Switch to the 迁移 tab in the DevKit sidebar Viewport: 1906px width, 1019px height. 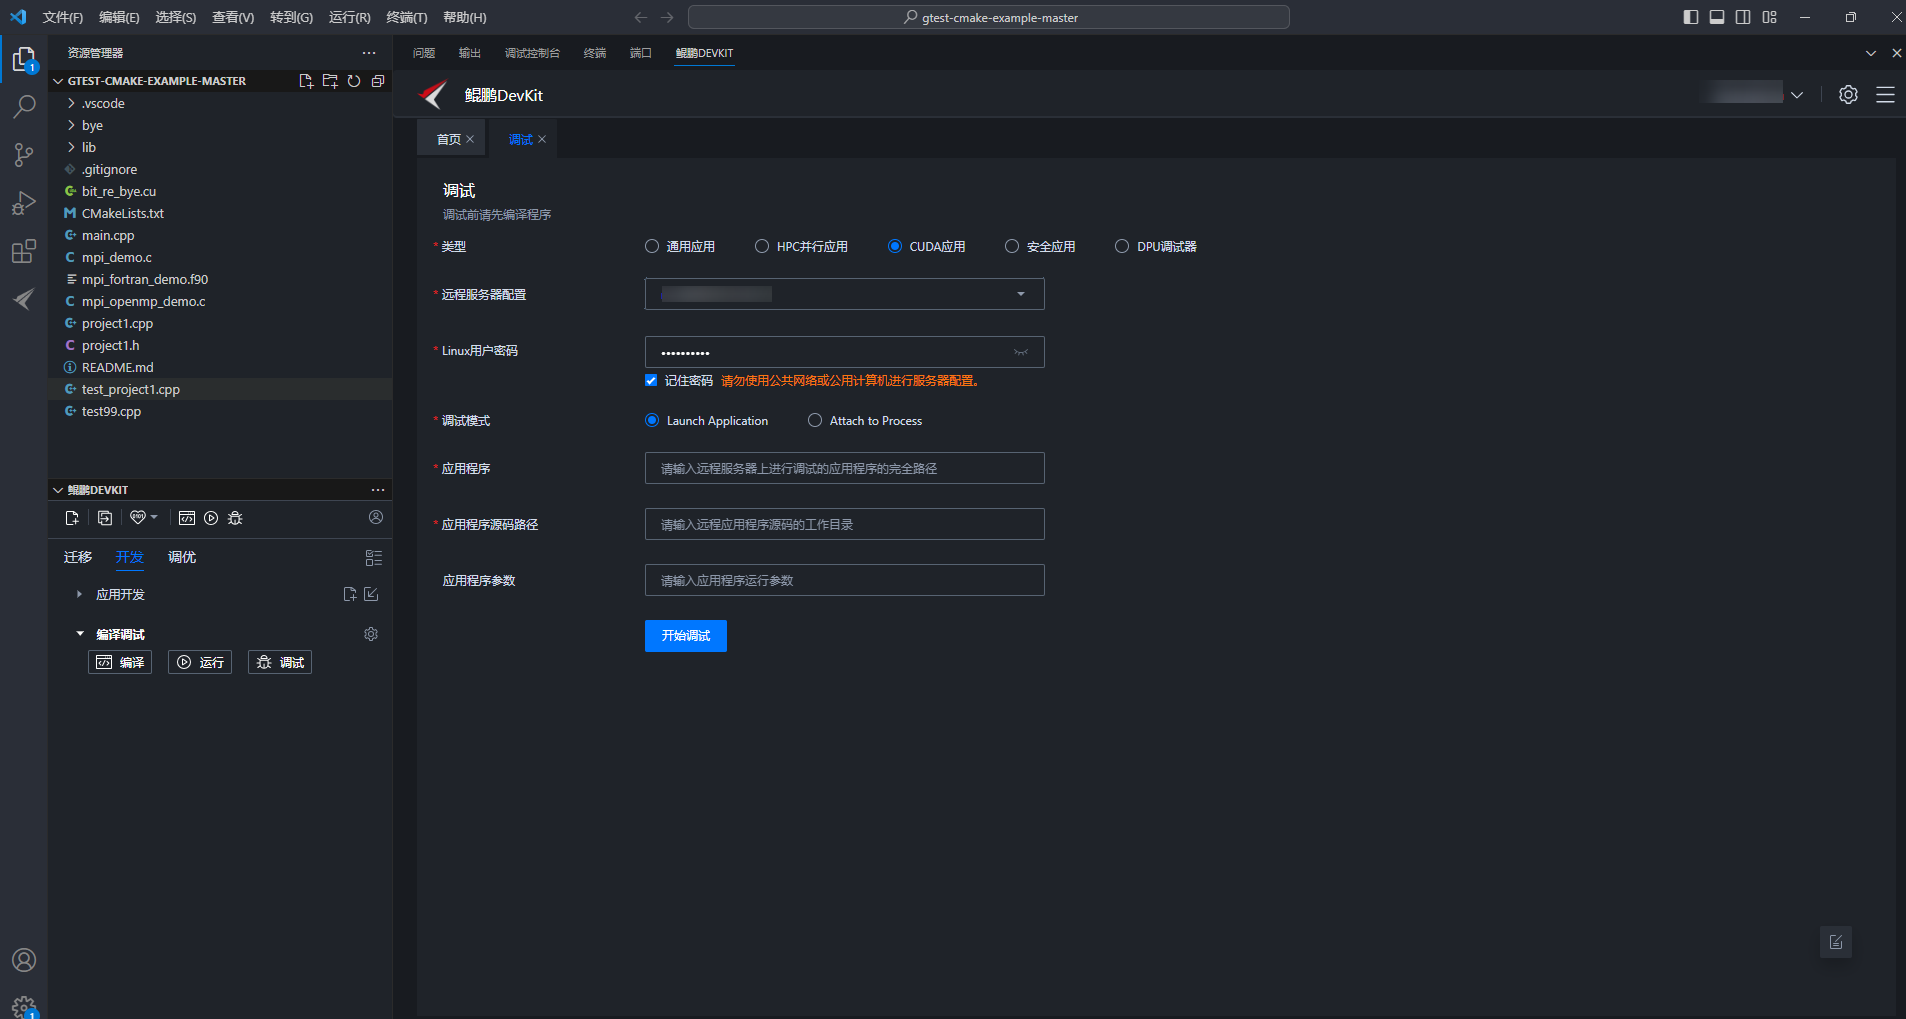pos(78,557)
